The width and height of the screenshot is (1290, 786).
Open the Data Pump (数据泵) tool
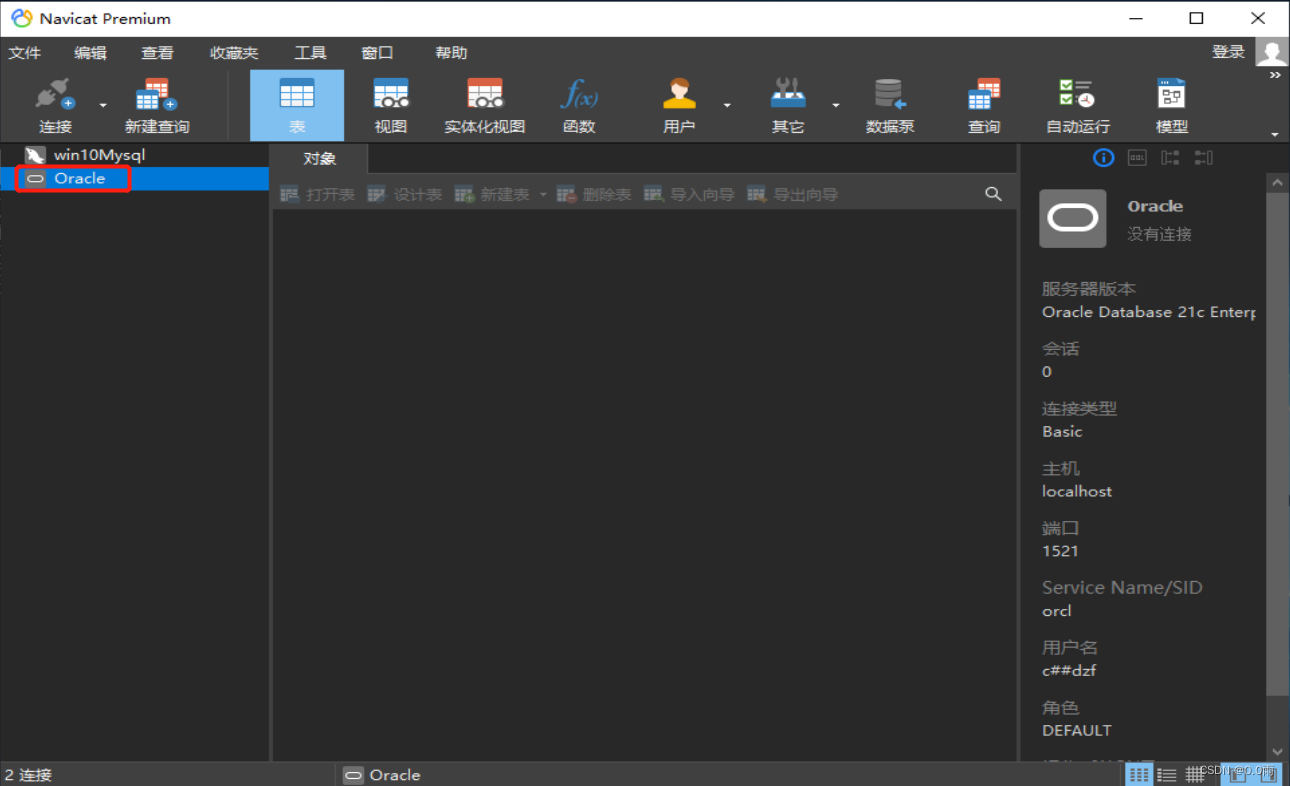coord(890,105)
